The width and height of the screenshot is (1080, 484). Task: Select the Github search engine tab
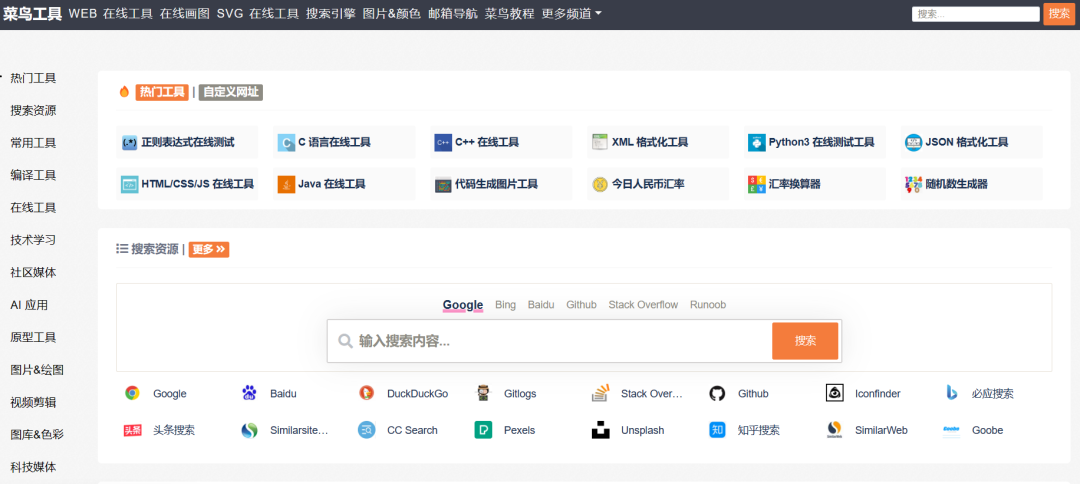click(x=581, y=304)
